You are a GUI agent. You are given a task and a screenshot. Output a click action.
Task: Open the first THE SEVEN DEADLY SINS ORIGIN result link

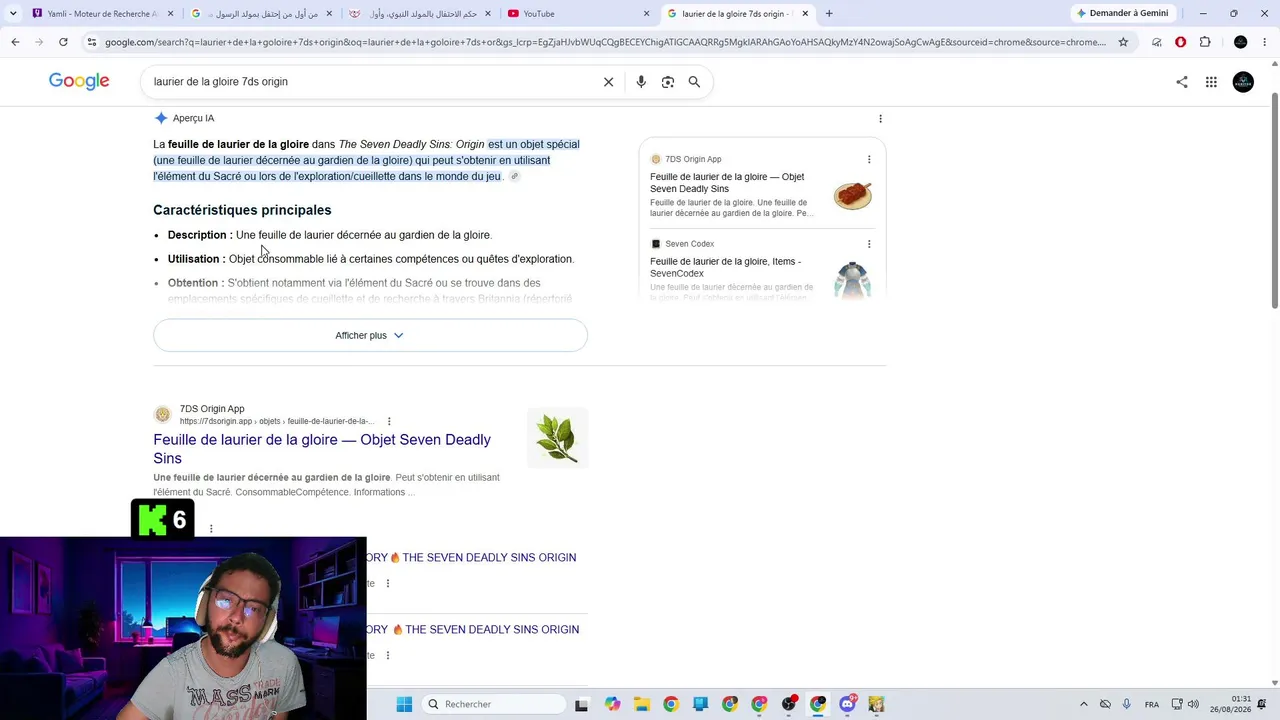pyautogui.click(x=471, y=558)
